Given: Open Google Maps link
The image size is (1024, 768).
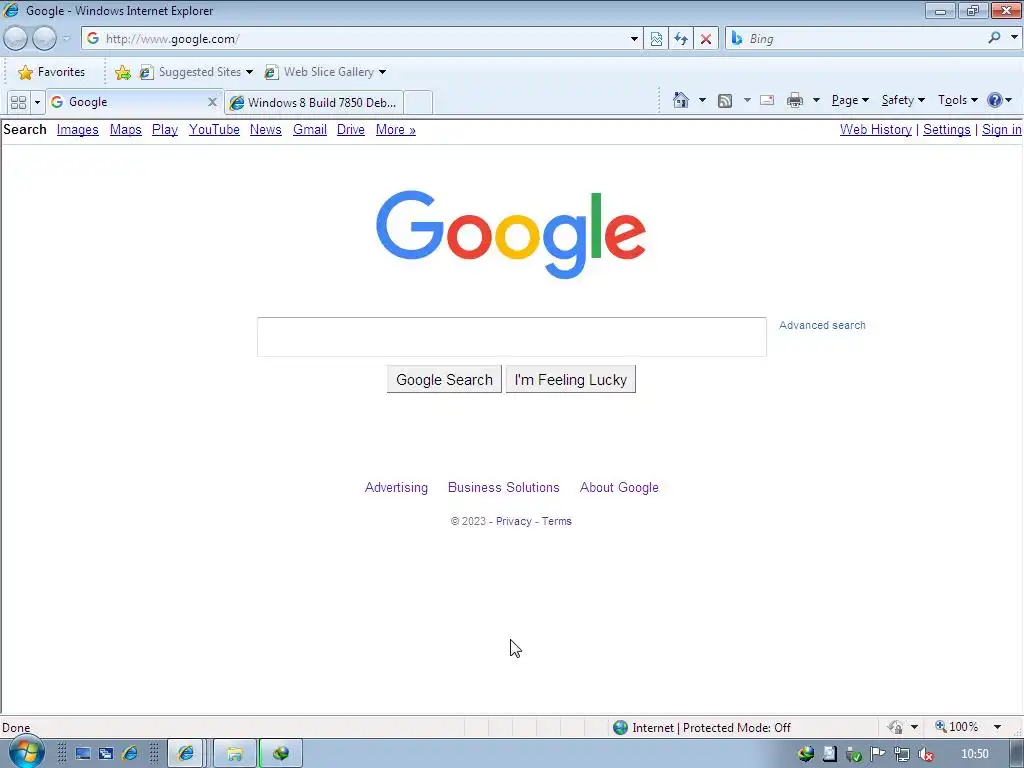Looking at the screenshot, I should [125, 129].
